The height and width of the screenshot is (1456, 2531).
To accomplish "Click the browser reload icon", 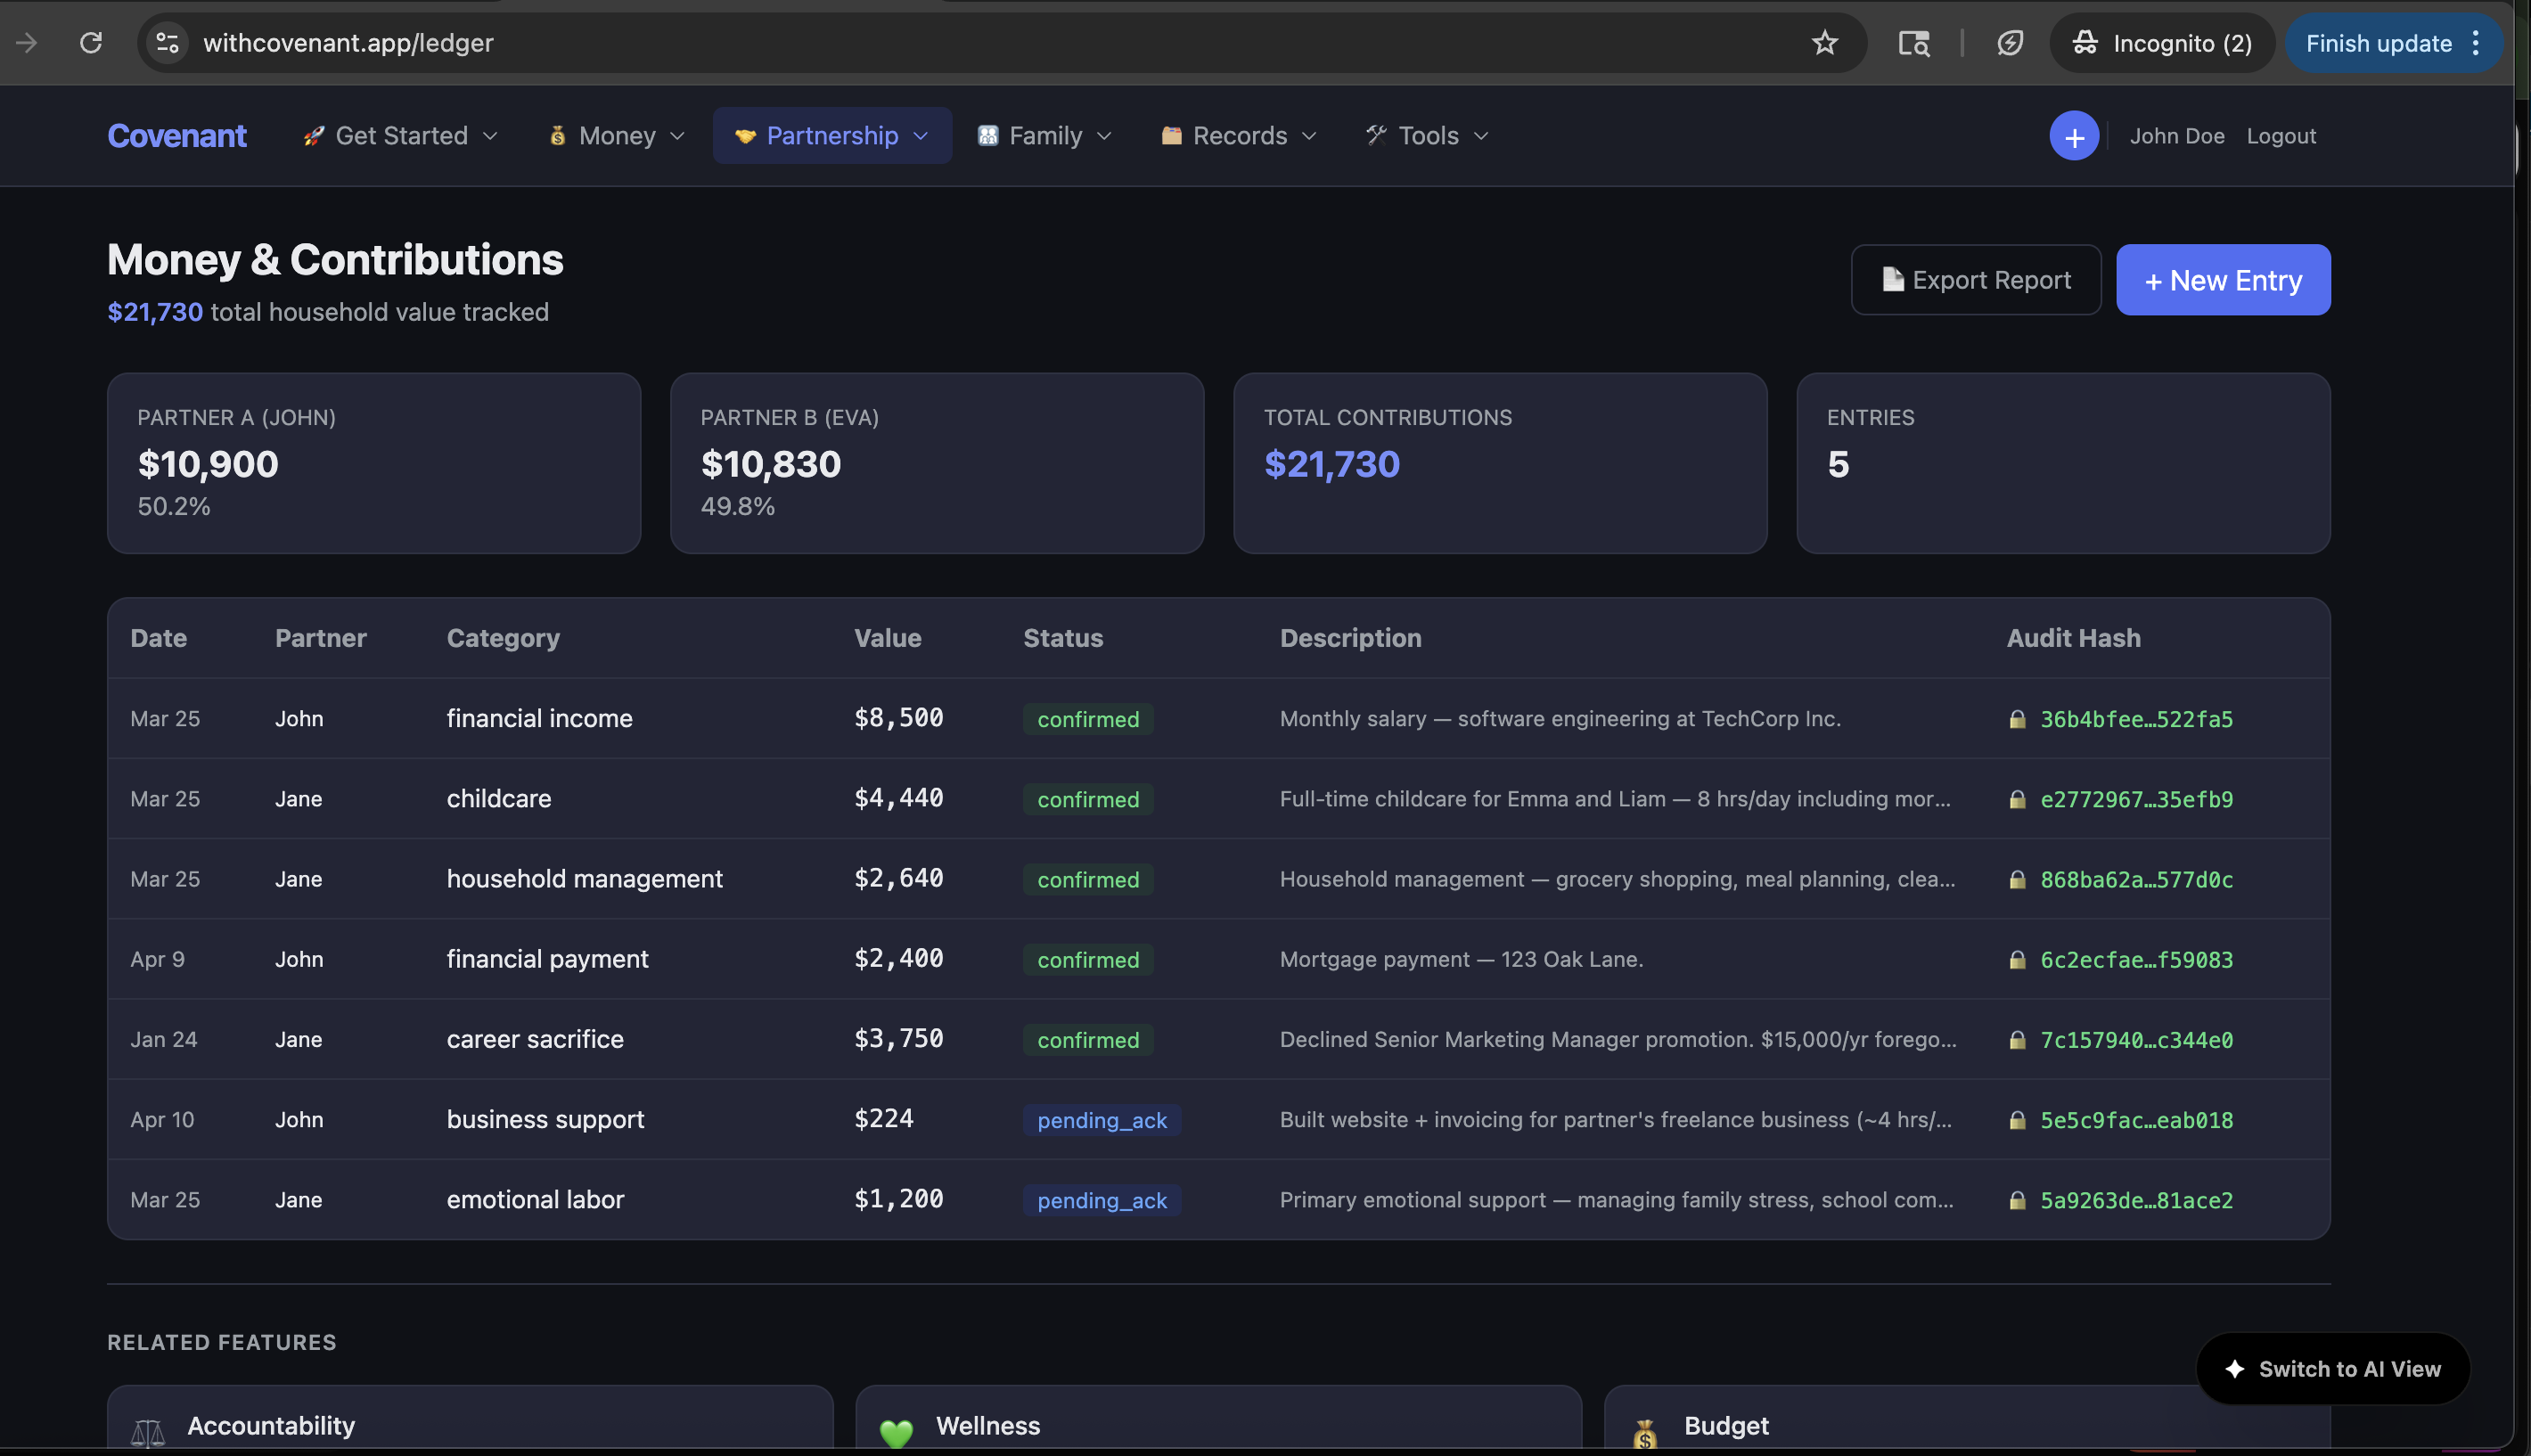I will [91, 43].
